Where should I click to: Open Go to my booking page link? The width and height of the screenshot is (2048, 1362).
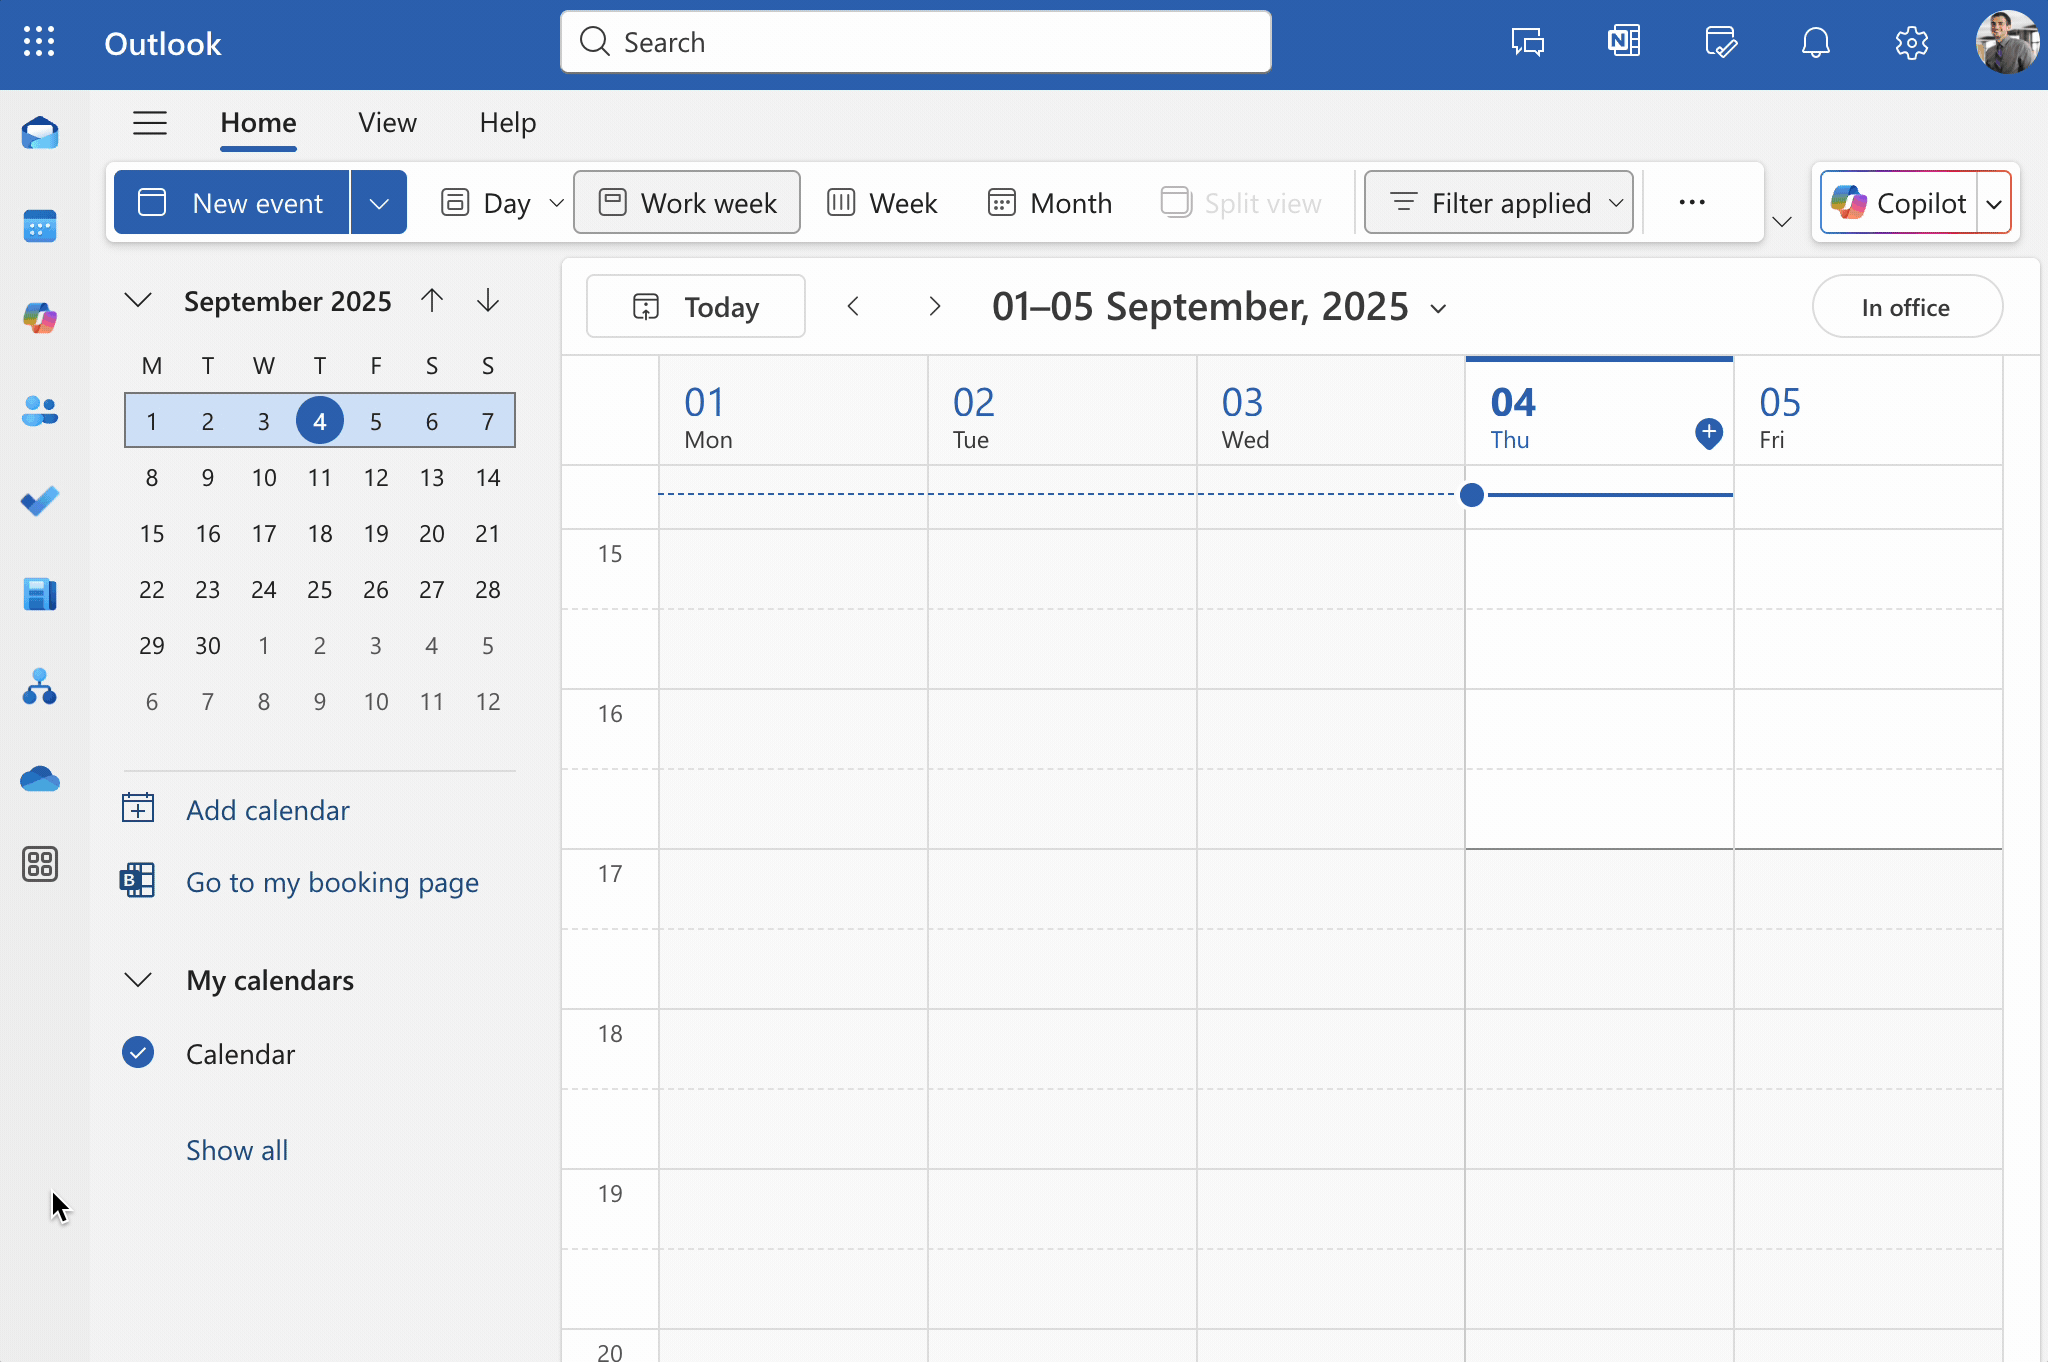[x=332, y=882]
